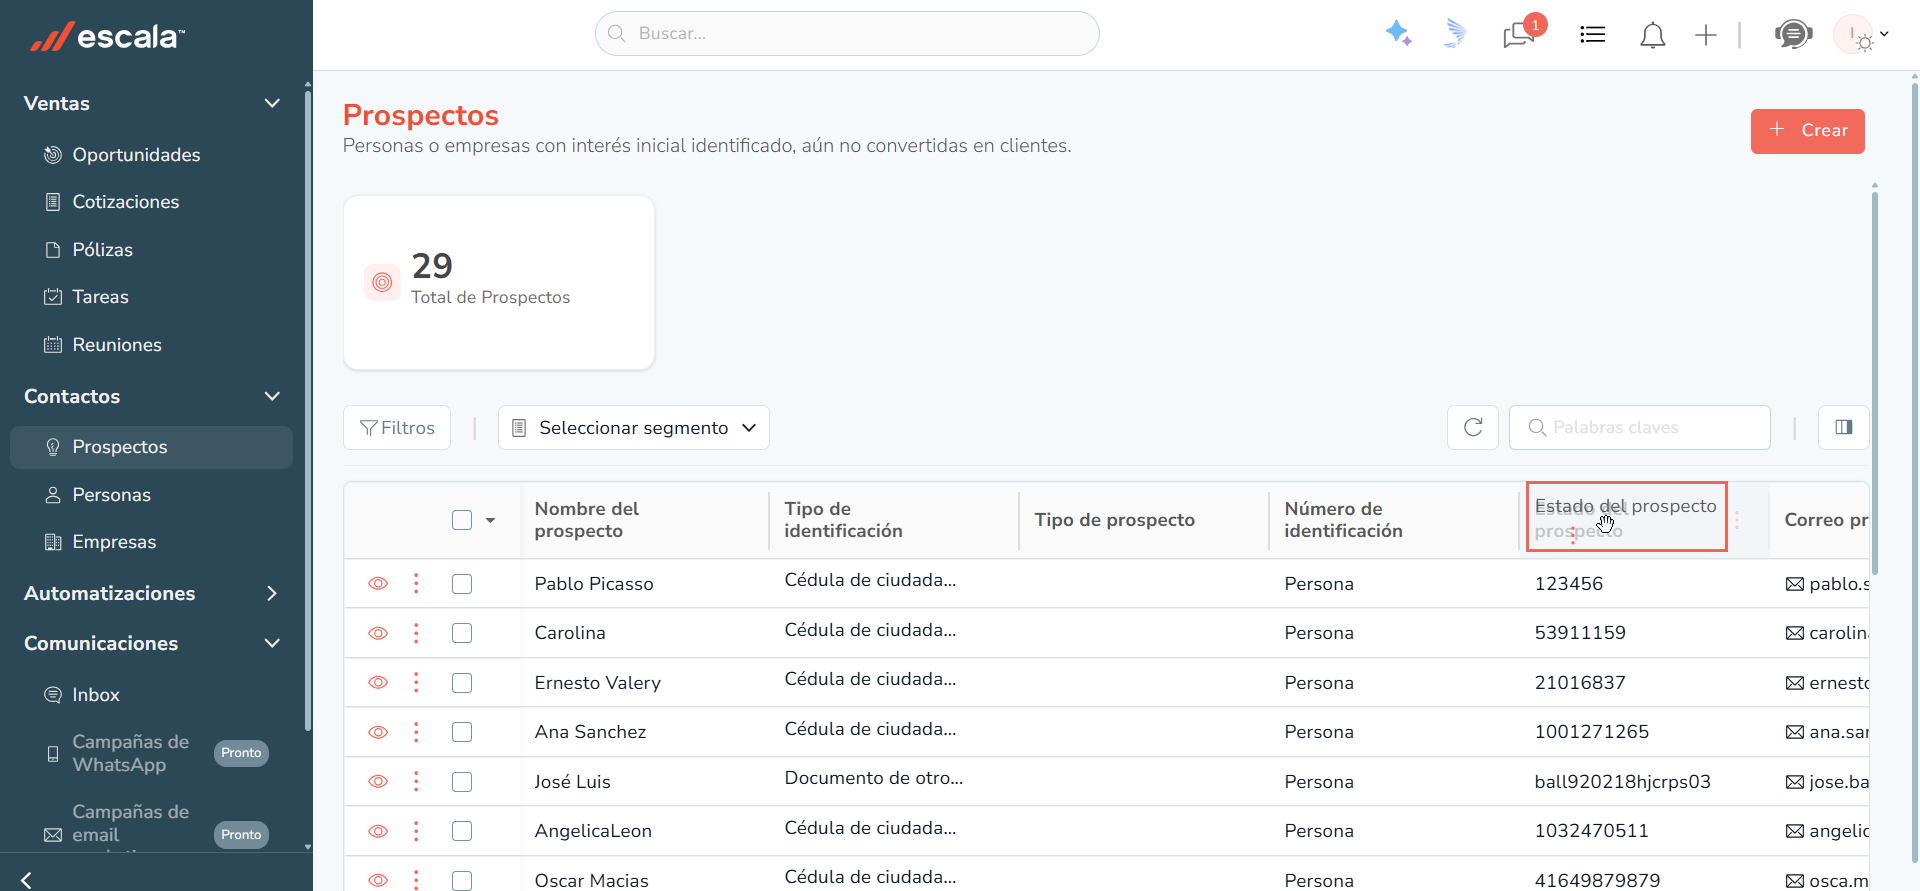Open the column visibility settings icon
Image resolution: width=1920 pixels, height=891 pixels.
pos(1844,427)
